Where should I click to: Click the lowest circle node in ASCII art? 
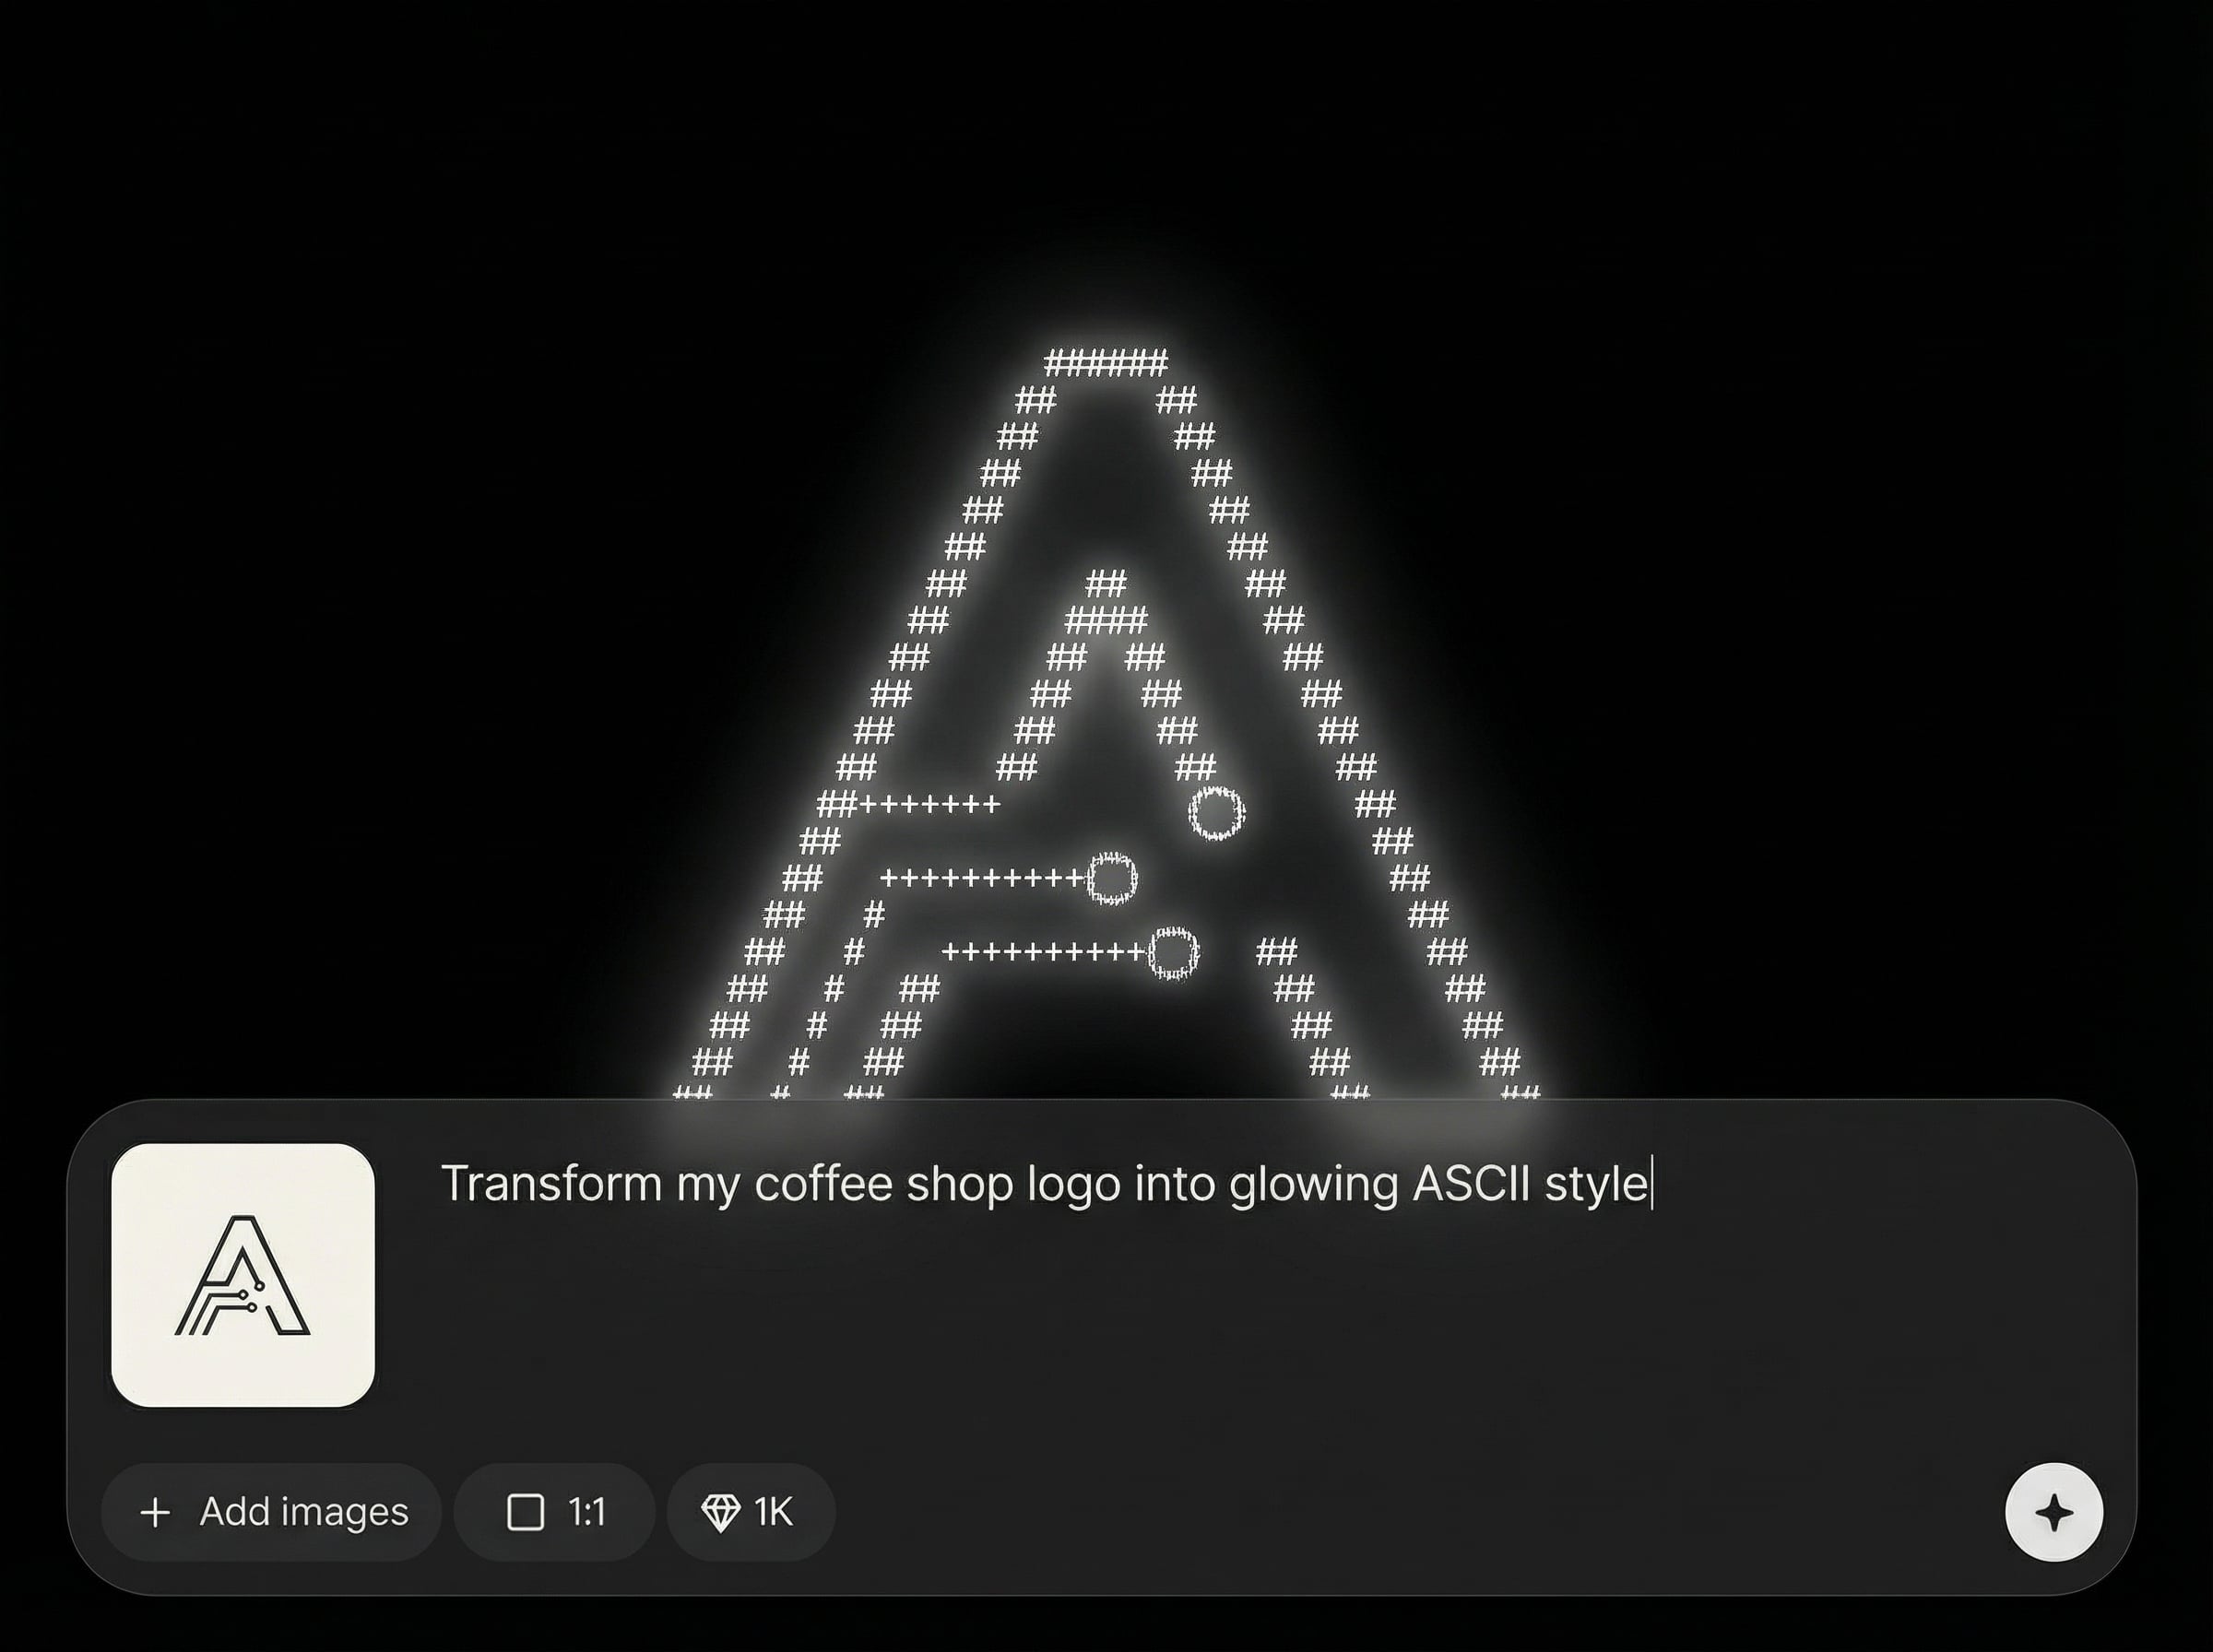pyautogui.click(x=1173, y=953)
